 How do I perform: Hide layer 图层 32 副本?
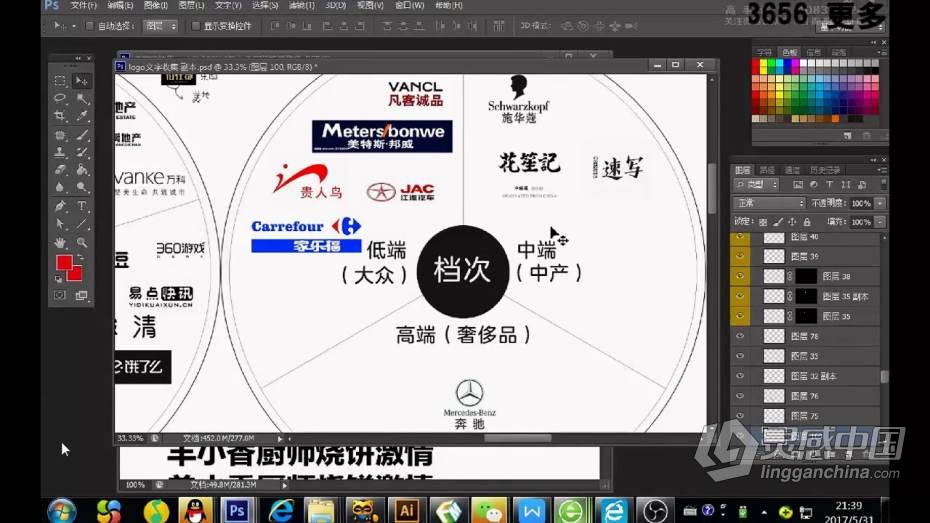(740, 376)
